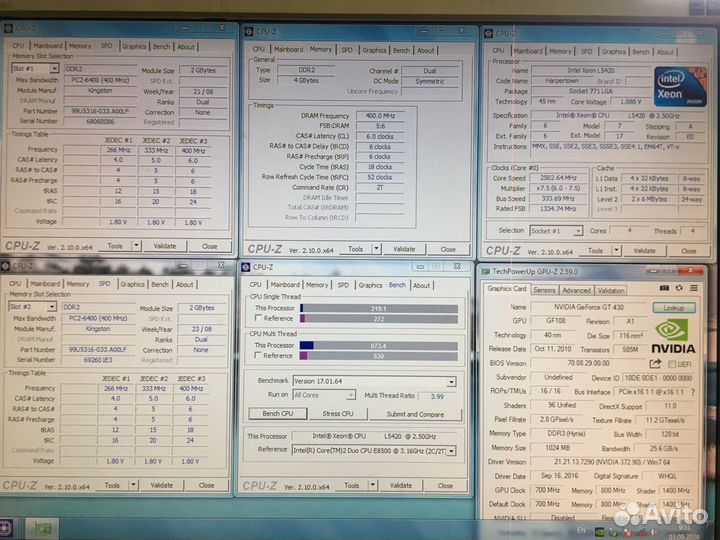Open the Slot #1 memory slot dropdown

pyautogui.click(x=54, y=68)
